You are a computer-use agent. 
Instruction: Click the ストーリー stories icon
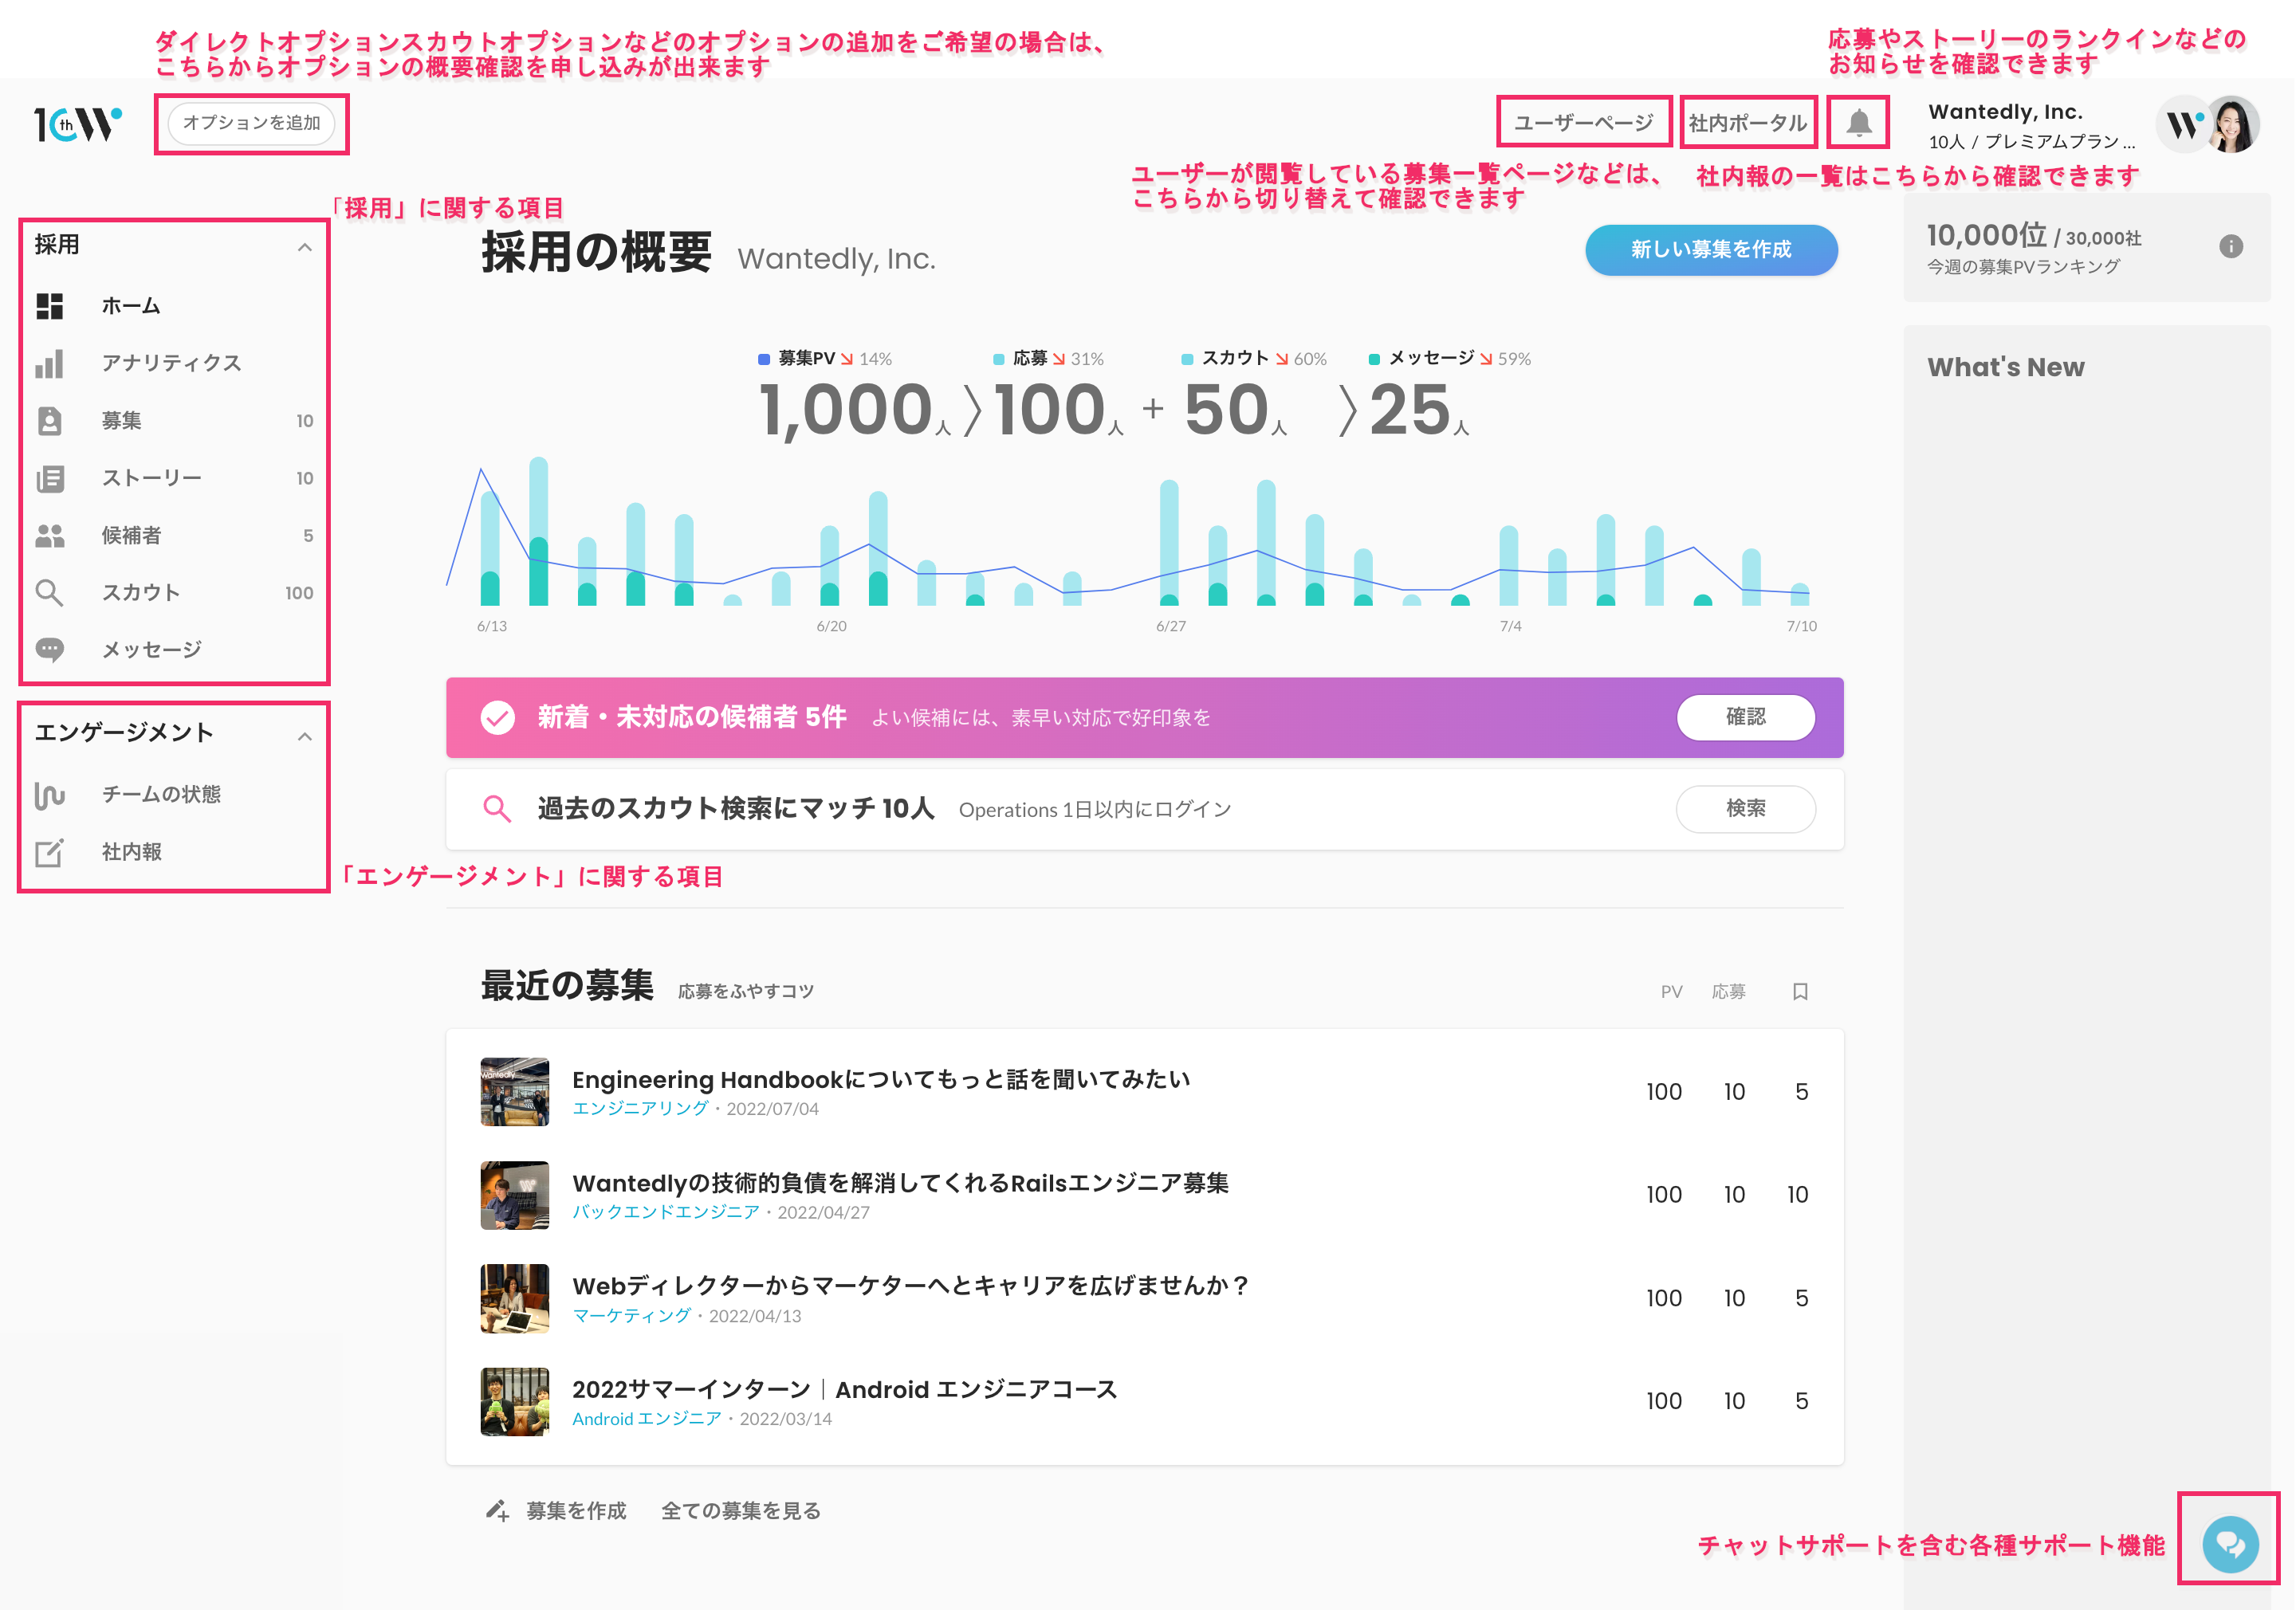(x=50, y=478)
